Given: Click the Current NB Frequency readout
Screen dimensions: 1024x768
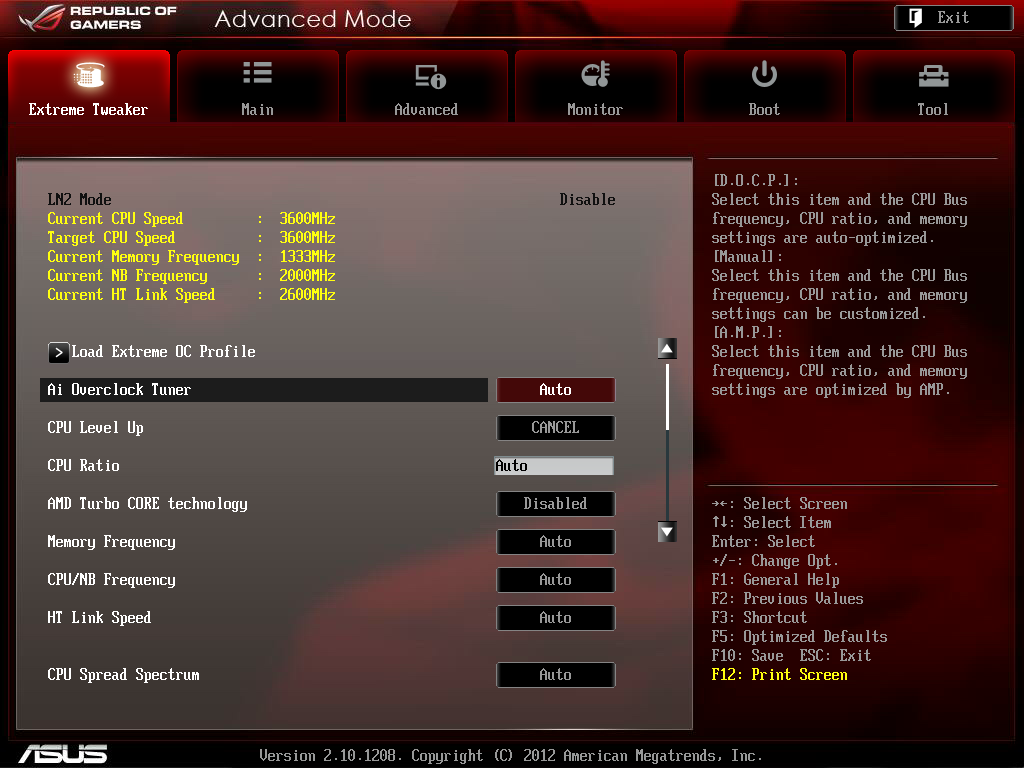Looking at the screenshot, I should 191,276.
